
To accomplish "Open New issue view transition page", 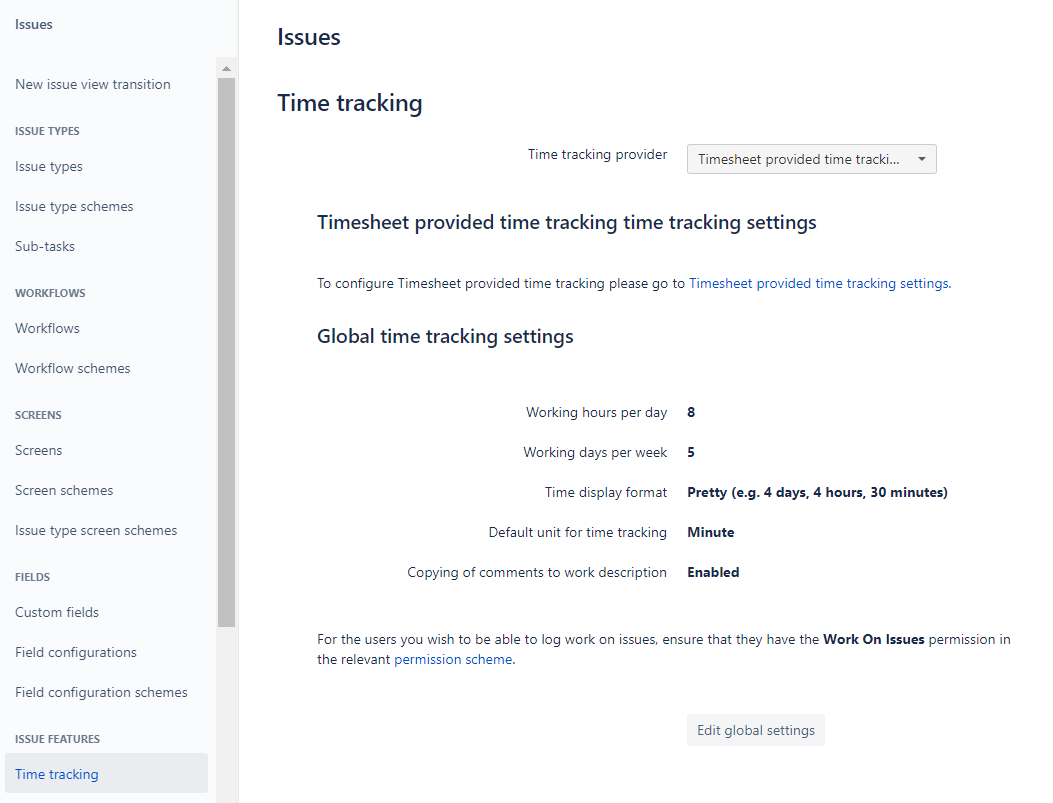I will (x=92, y=84).
